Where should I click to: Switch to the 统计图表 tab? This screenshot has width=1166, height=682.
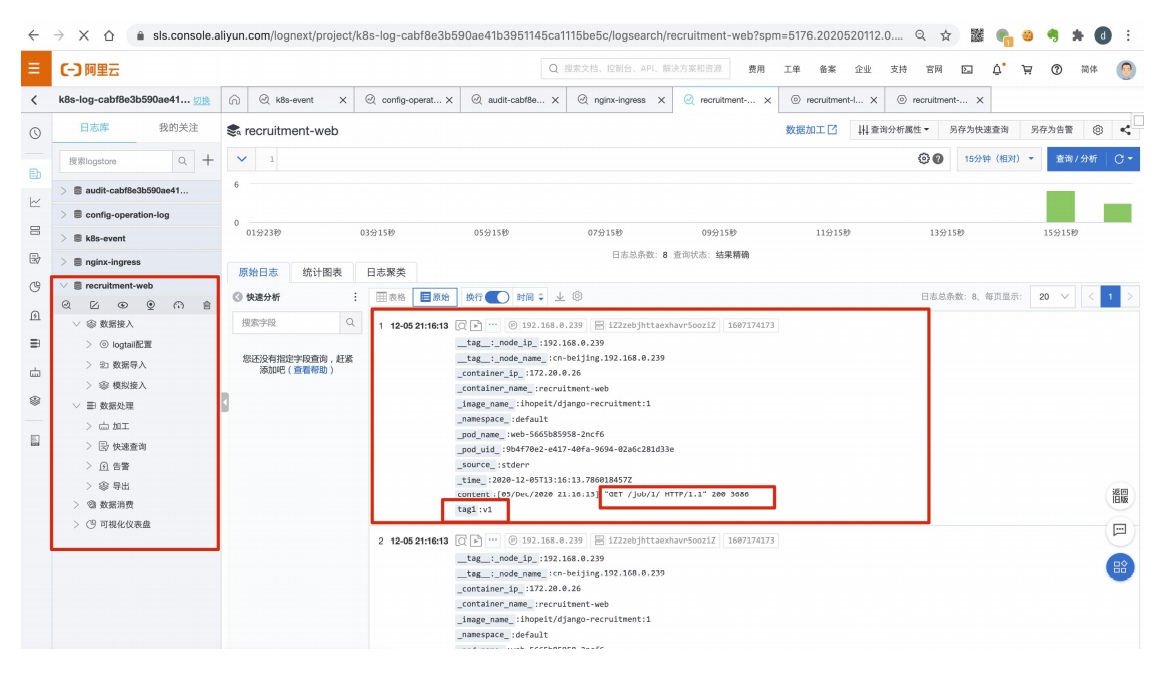(x=322, y=272)
